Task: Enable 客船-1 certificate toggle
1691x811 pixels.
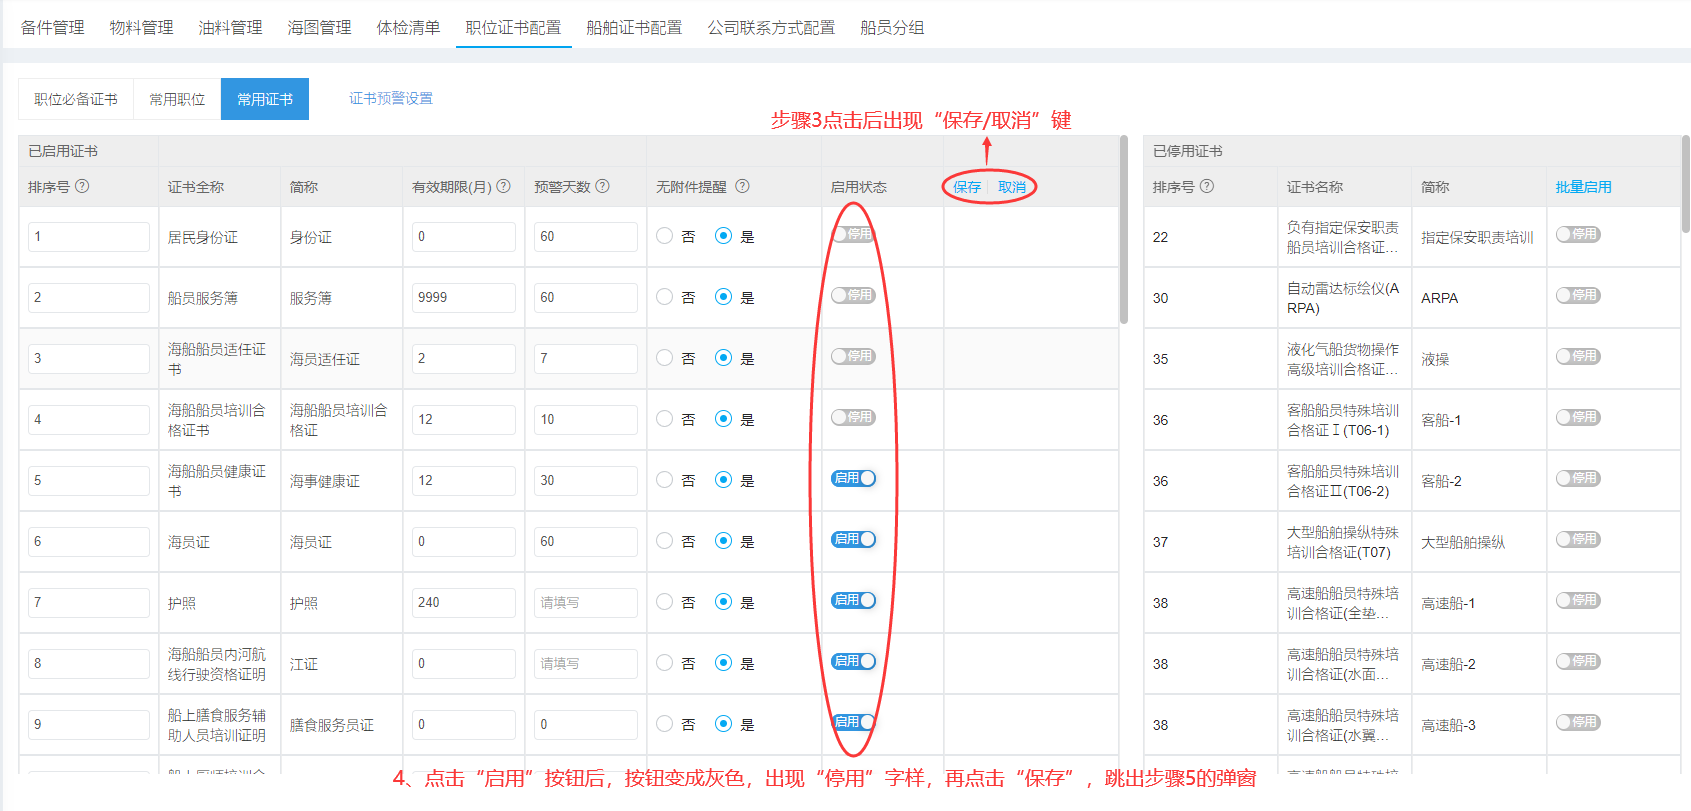Action: click(1578, 417)
